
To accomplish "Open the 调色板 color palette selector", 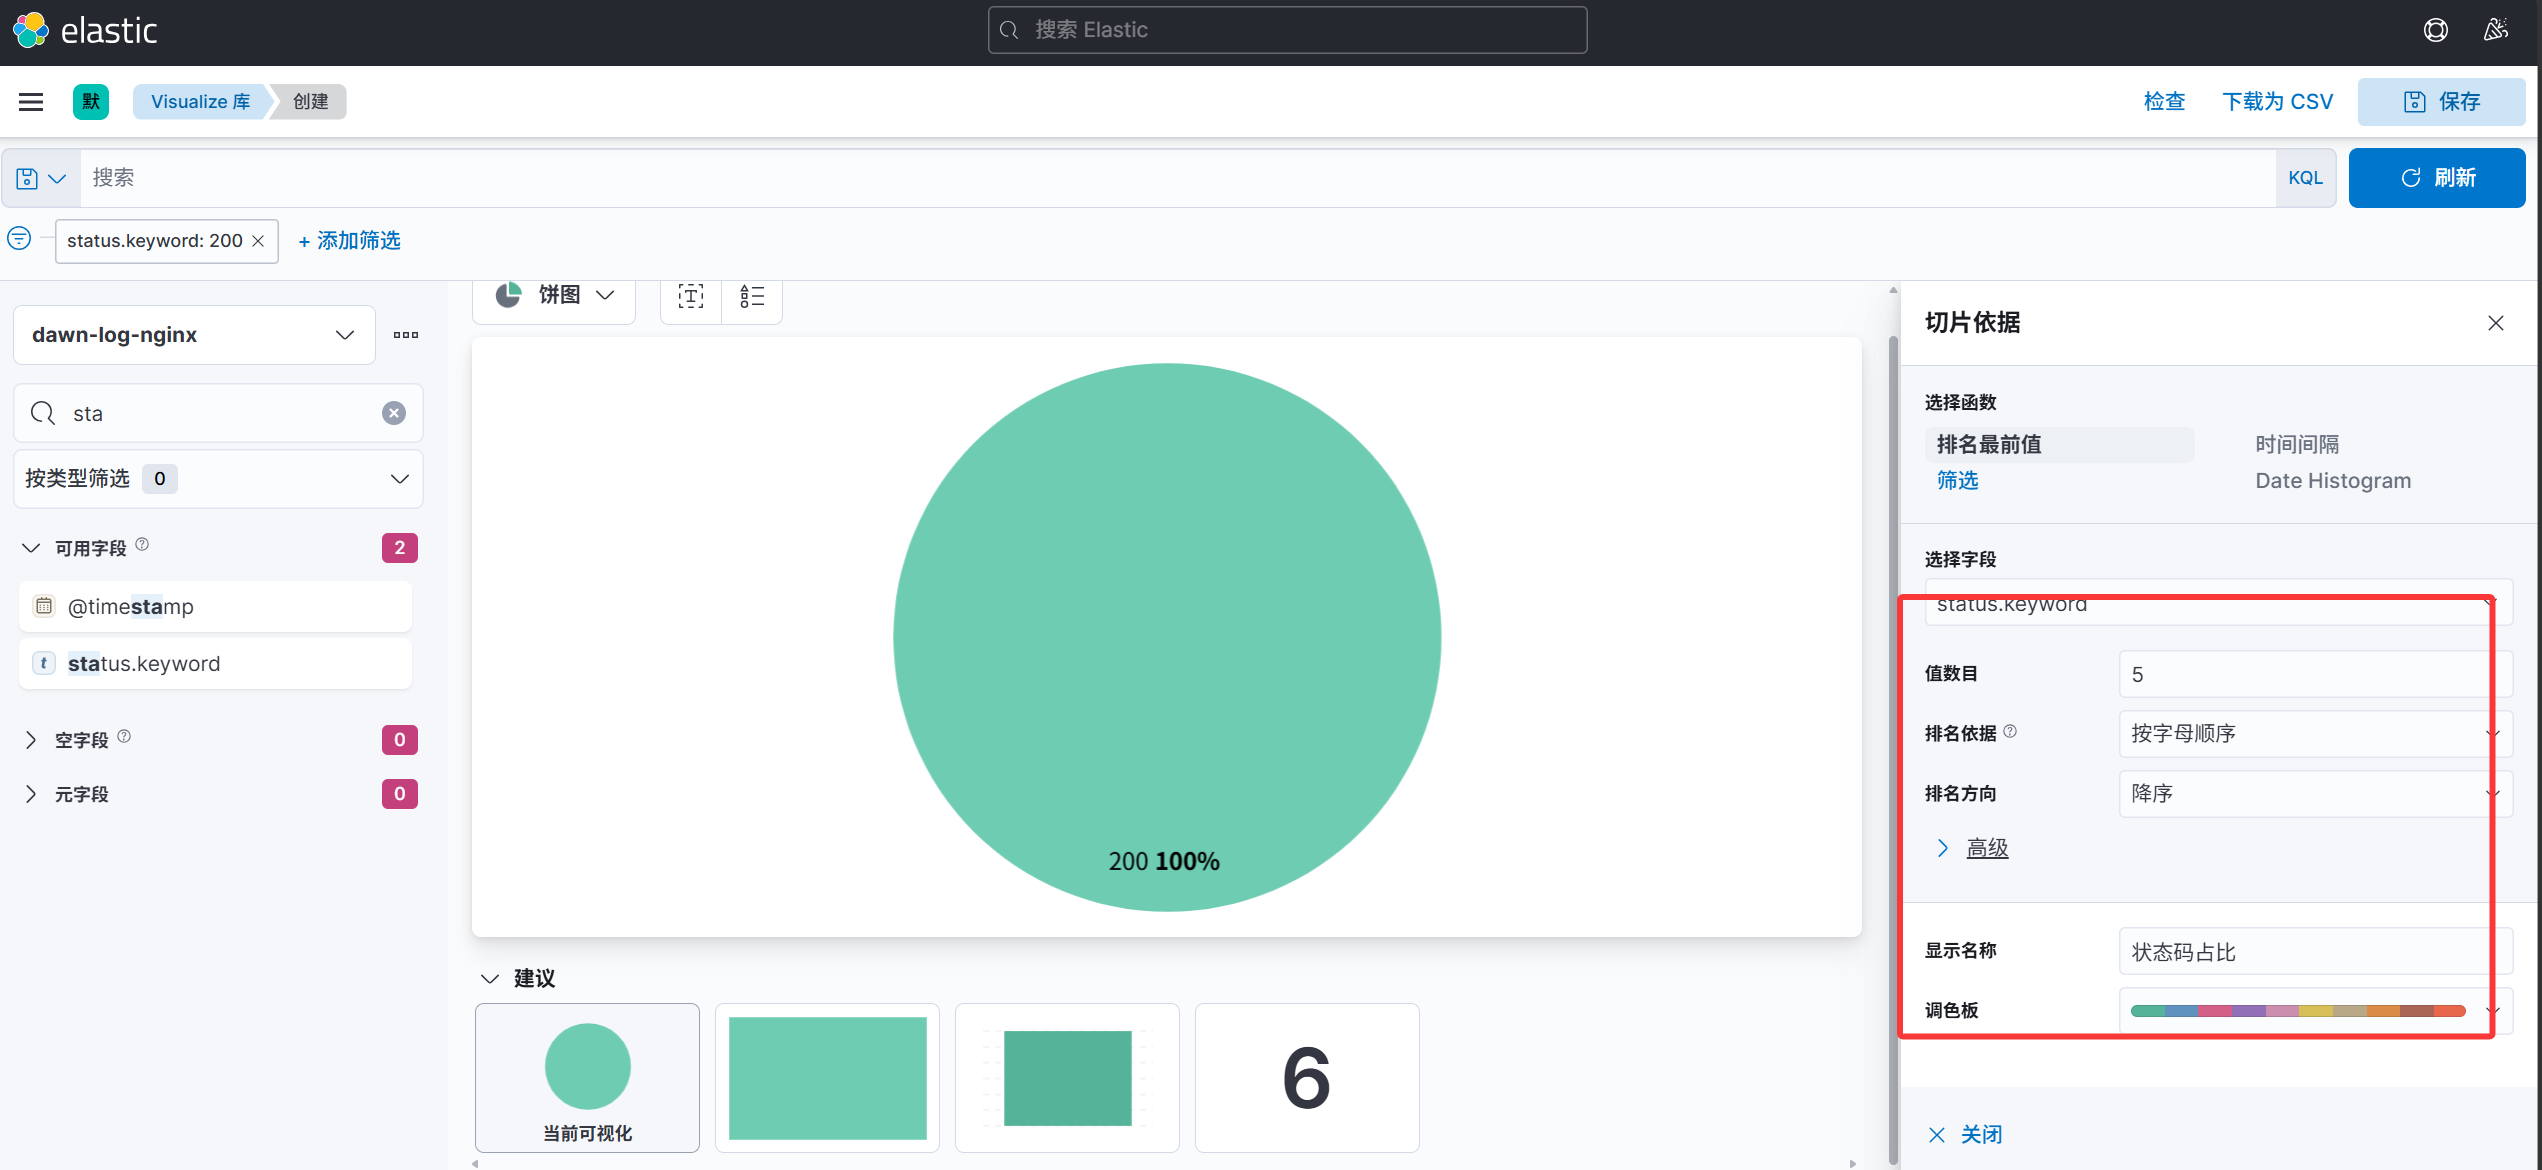I will tap(2314, 1011).
